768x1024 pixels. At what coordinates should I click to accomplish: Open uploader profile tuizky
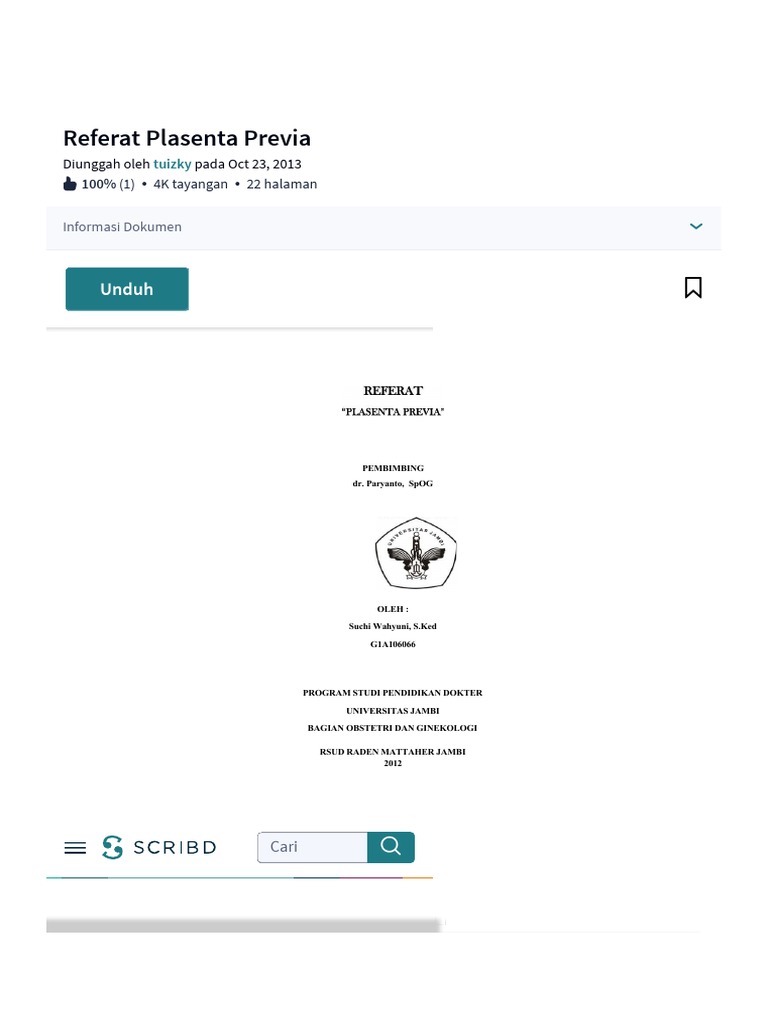pos(172,164)
